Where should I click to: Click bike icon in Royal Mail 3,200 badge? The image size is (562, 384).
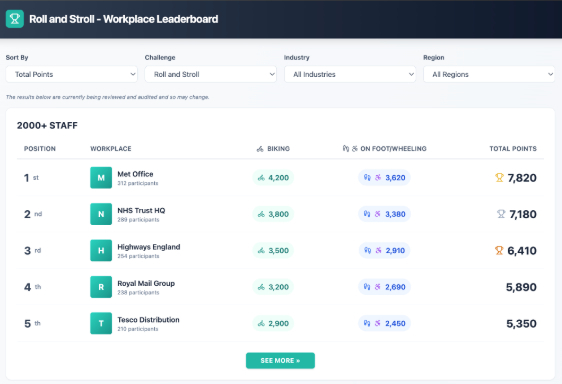click(x=261, y=287)
